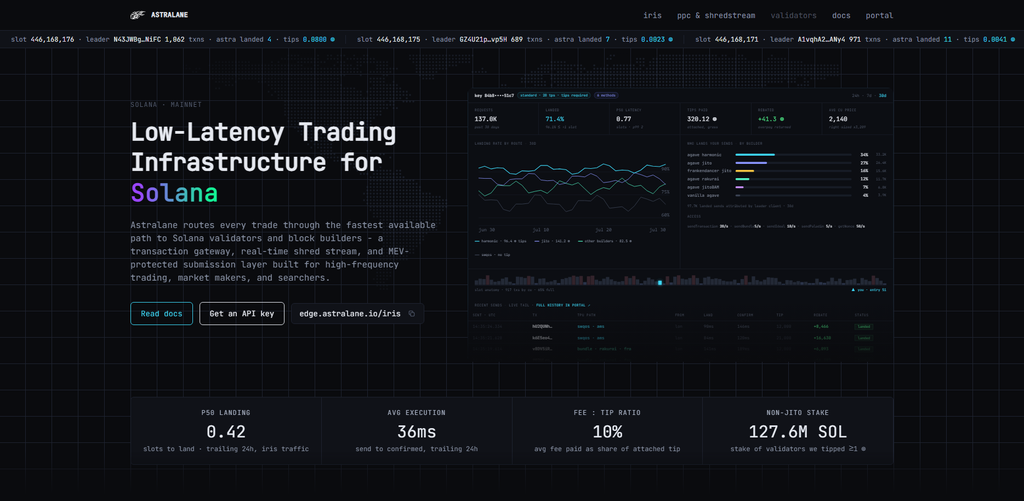The height and width of the screenshot is (501, 1024).
Task: Click the Astralane logo icon
Action: (x=137, y=15)
